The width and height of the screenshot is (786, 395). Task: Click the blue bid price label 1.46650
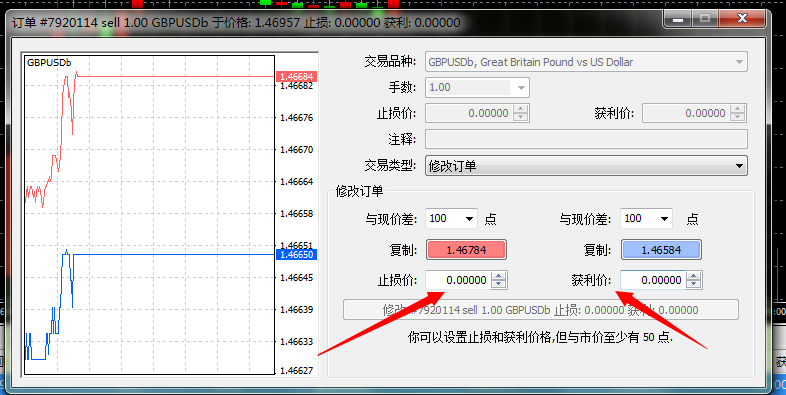(296, 255)
